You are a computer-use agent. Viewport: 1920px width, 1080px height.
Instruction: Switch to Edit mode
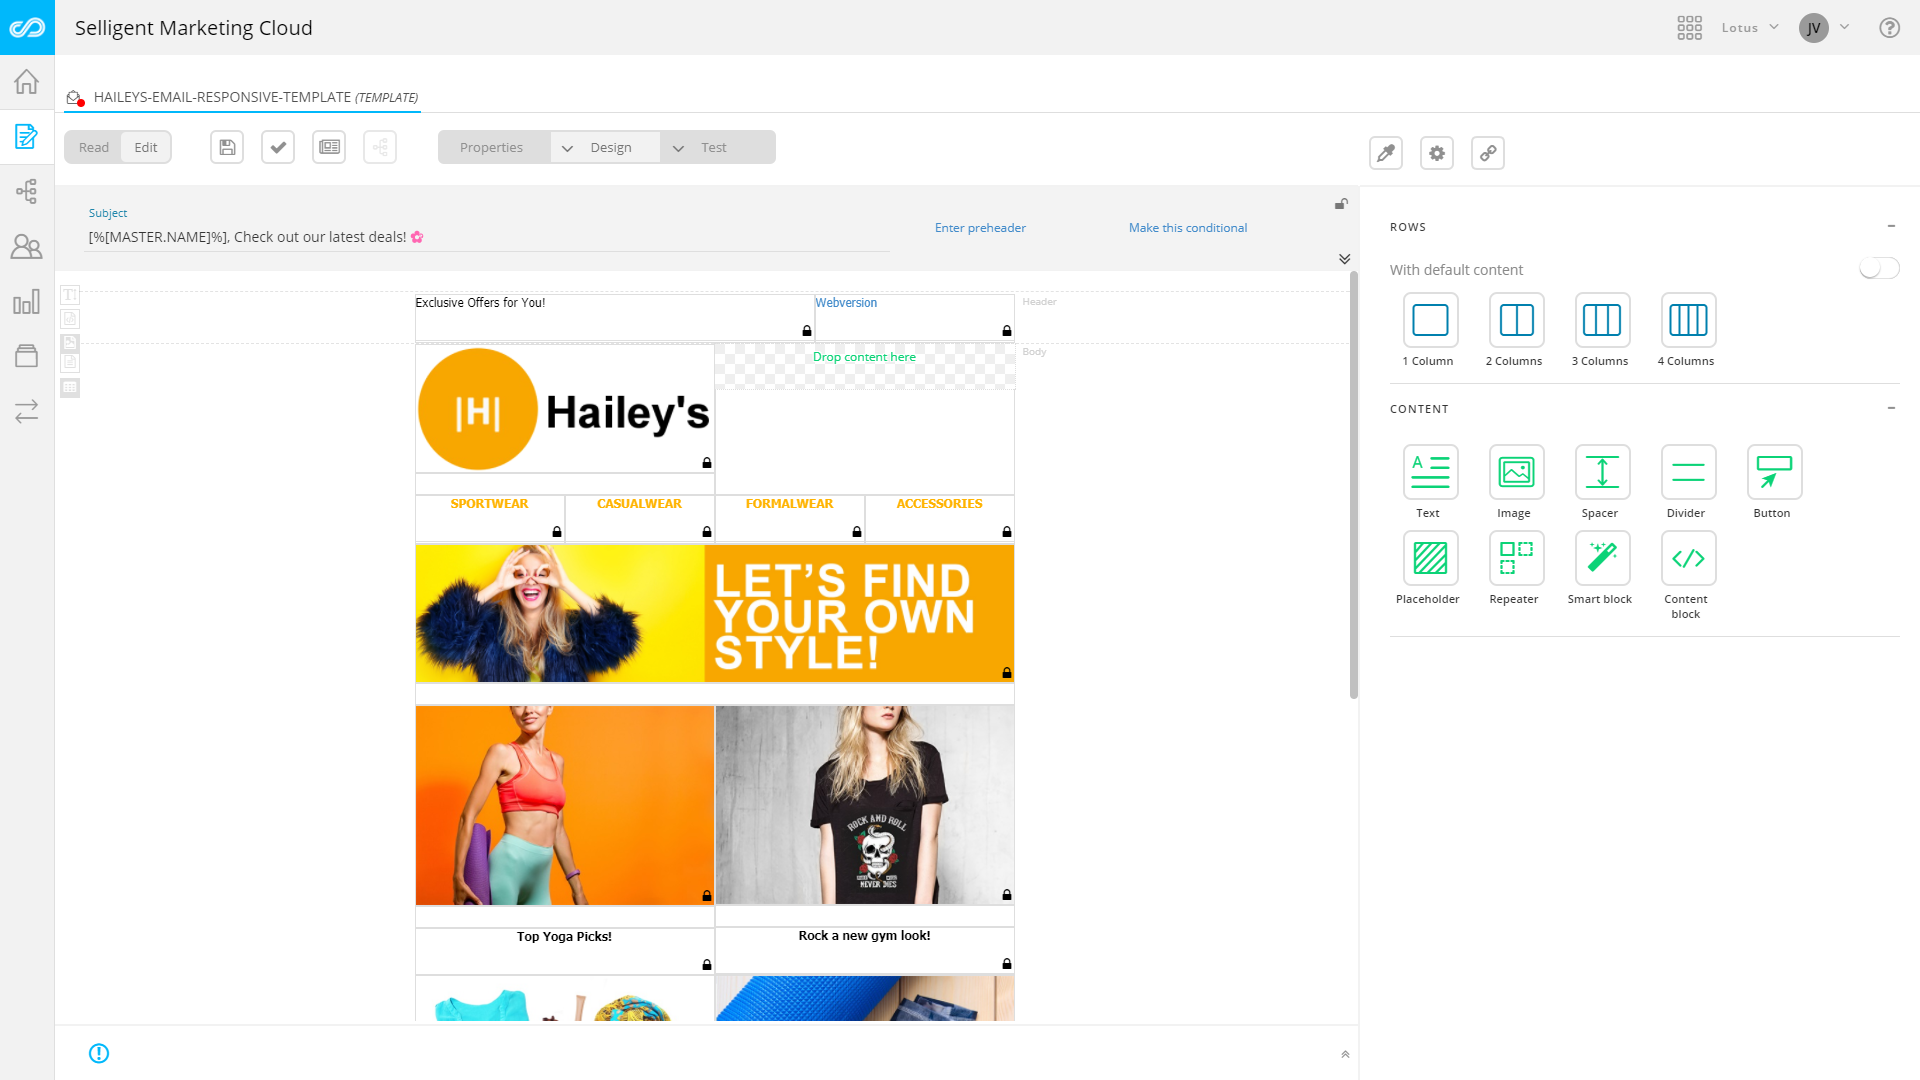pyautogui.click(x=146, y=146)
